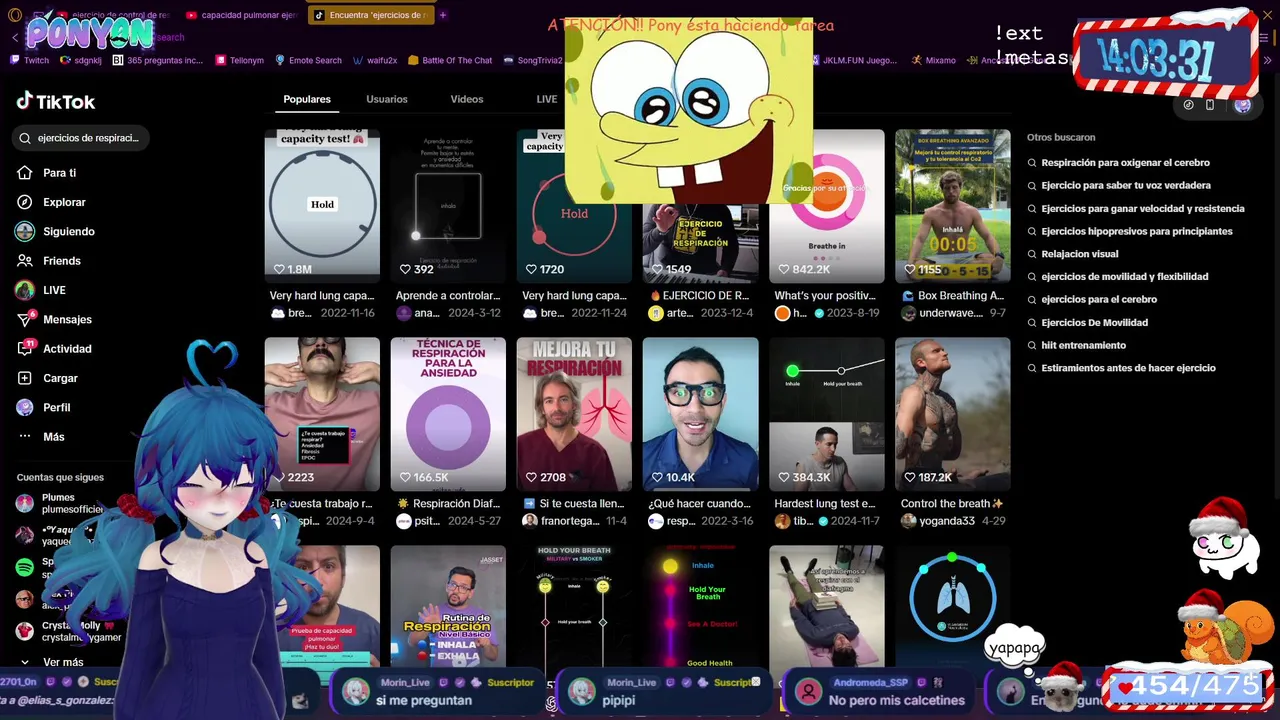Open Aprende a controlar video thumbnail
This screenshot has width=1280, height=720.
(448, 206)
